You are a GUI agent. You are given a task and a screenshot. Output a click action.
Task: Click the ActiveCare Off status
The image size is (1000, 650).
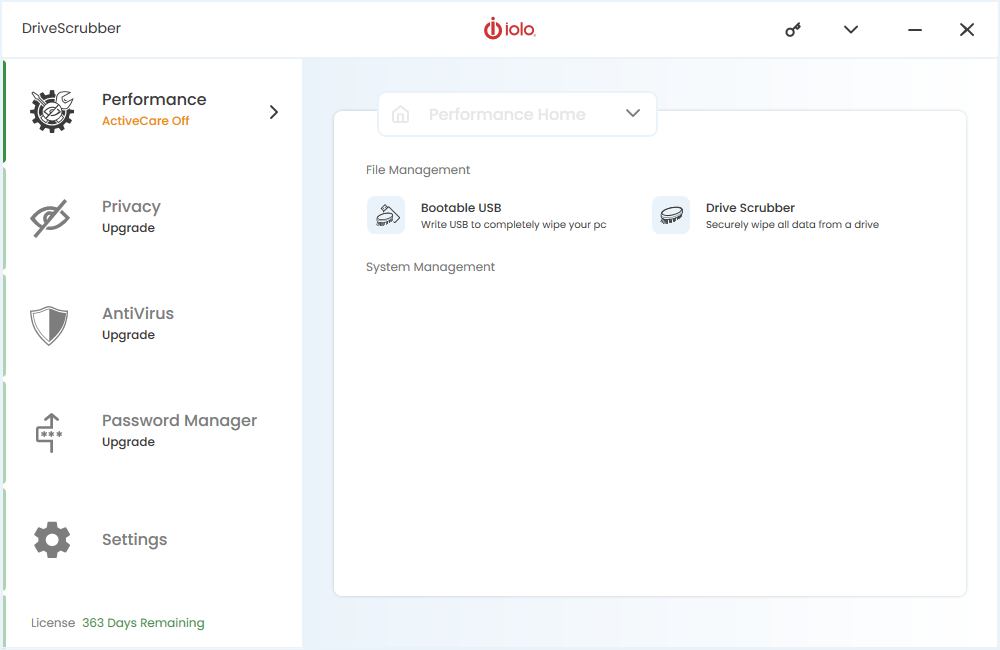coord(145,121)
